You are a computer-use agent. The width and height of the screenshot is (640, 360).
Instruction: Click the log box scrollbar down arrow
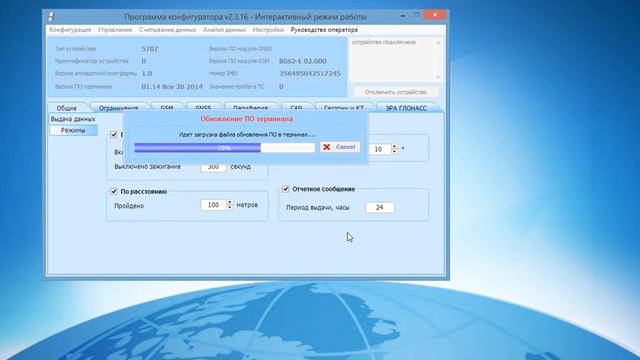pos(439,77)
